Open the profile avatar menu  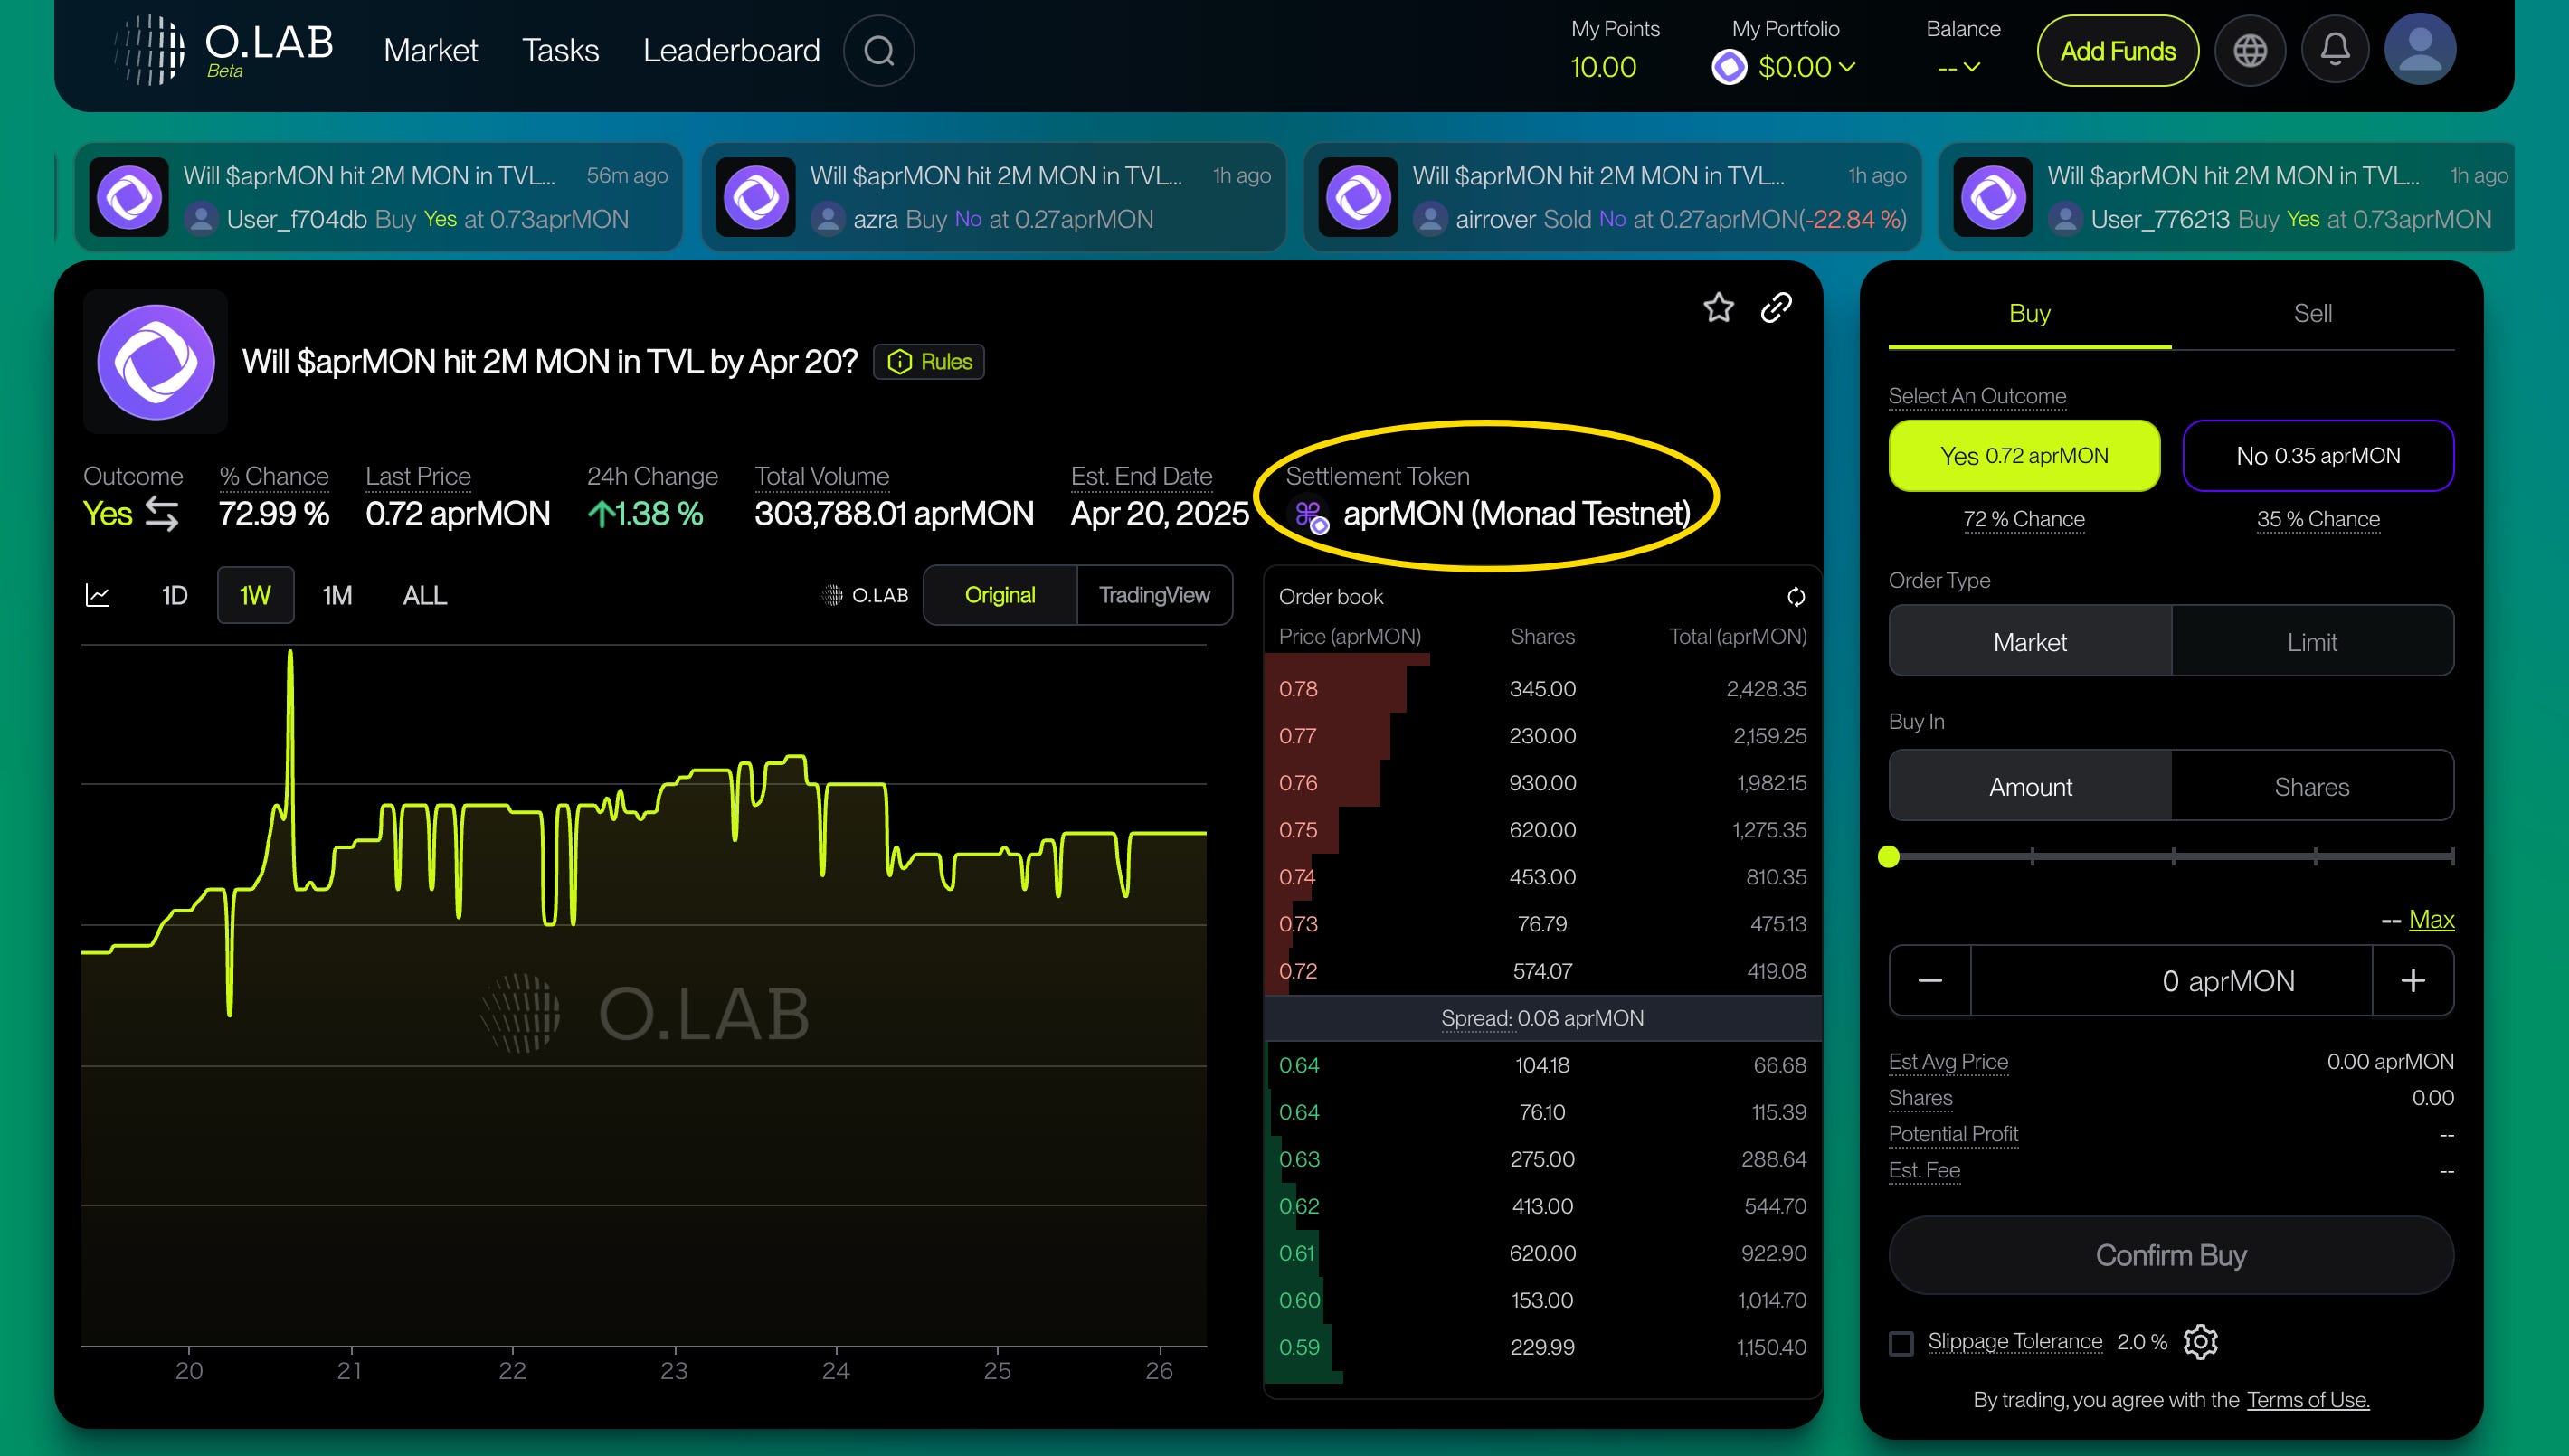pyautogui.click(x=2420, y=49)
